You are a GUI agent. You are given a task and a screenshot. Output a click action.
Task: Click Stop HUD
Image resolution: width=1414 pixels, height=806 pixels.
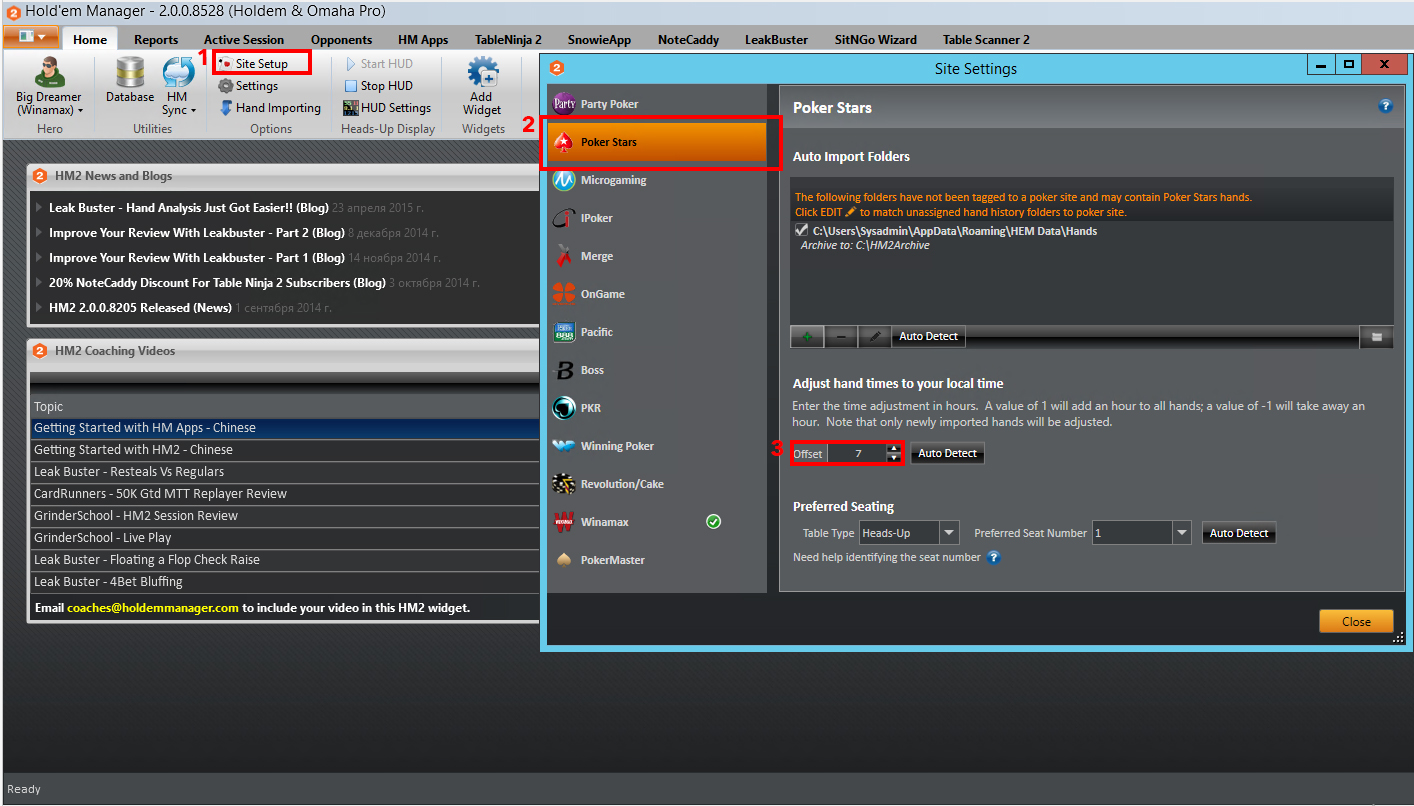(378, 86)
